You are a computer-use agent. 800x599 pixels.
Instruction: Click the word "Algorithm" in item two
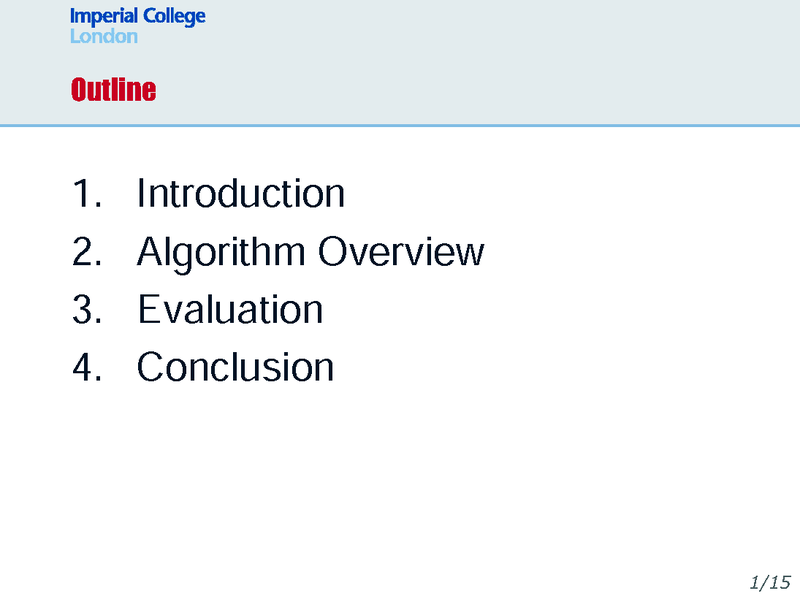coord(221,252)
